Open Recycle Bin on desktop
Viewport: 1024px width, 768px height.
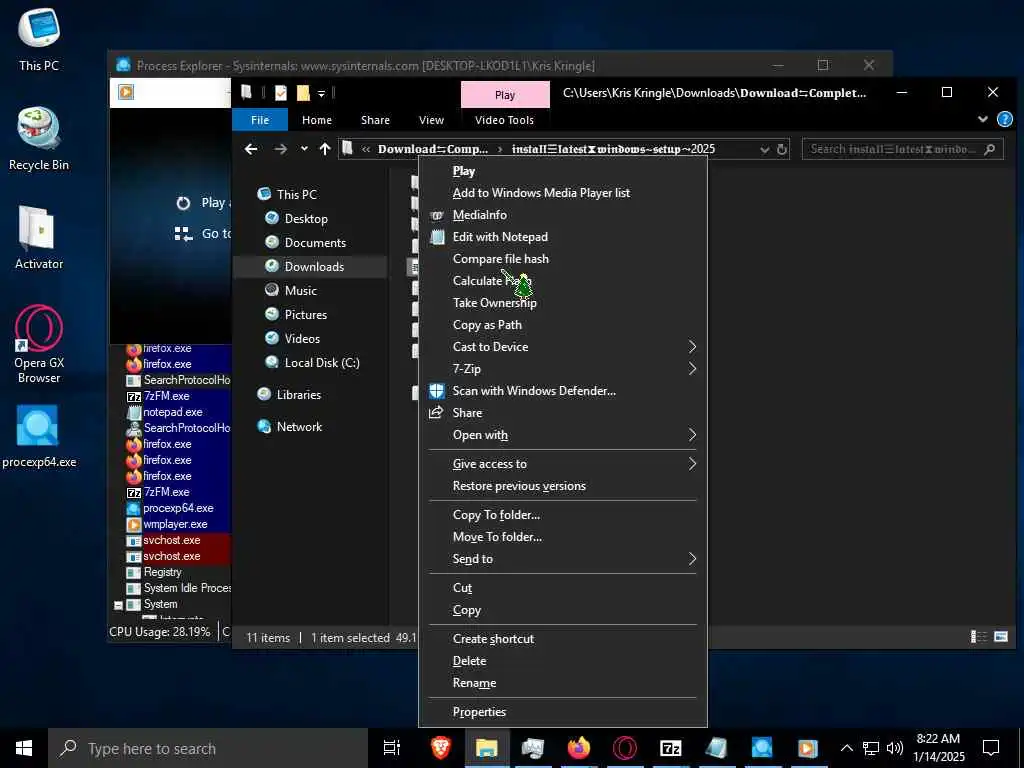click(x=39, y=139)
